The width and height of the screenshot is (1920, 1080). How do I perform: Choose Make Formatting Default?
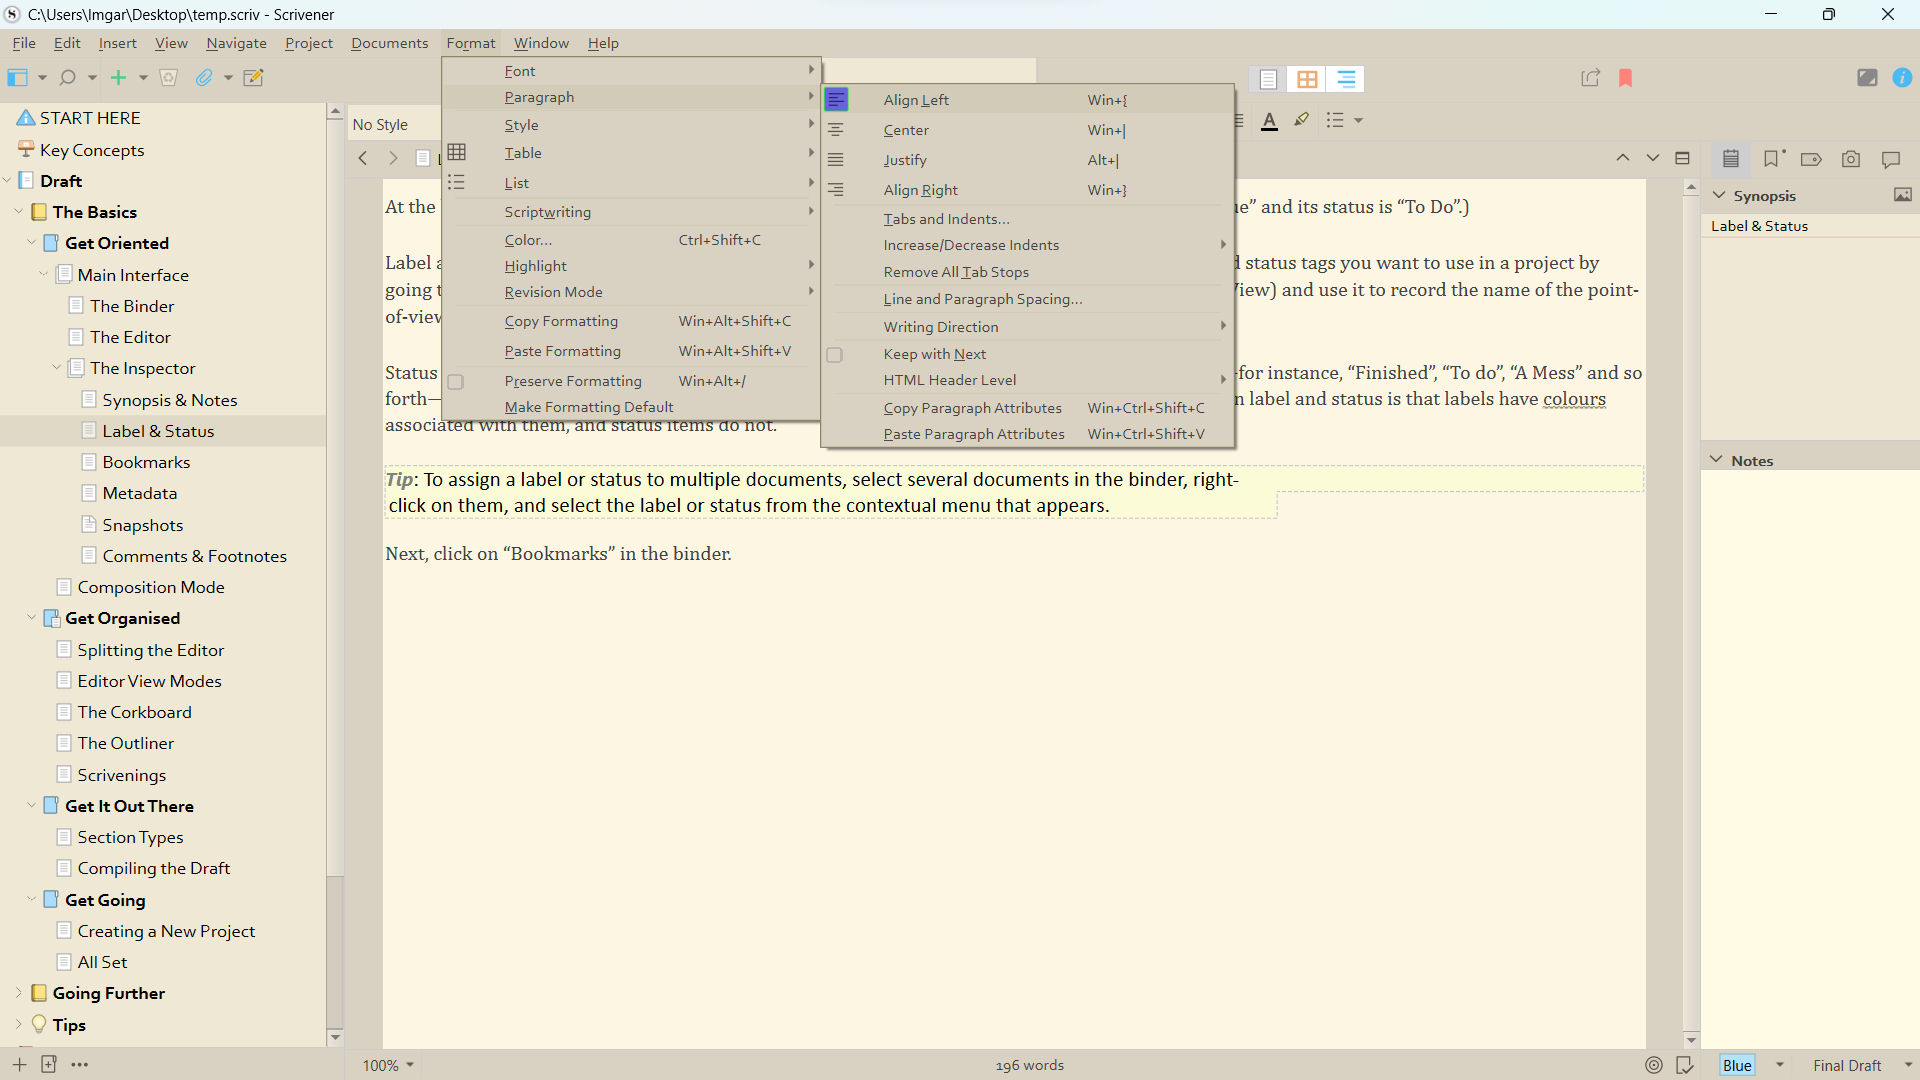click(632, 407)
